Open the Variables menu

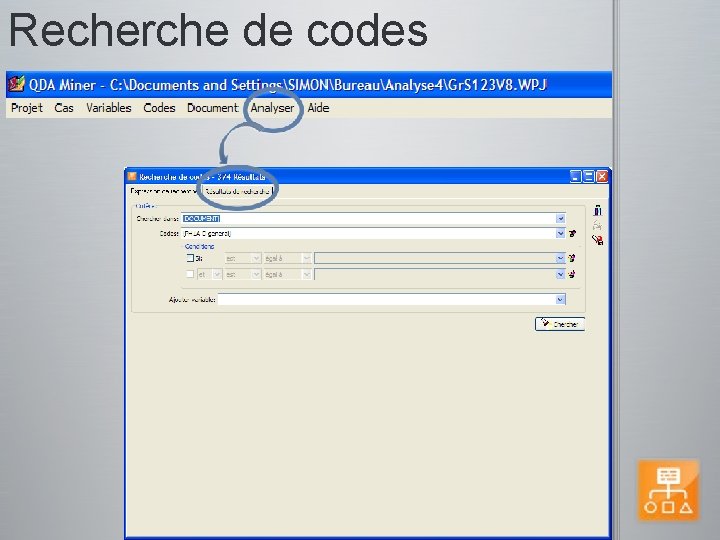[x=109, y=108]
